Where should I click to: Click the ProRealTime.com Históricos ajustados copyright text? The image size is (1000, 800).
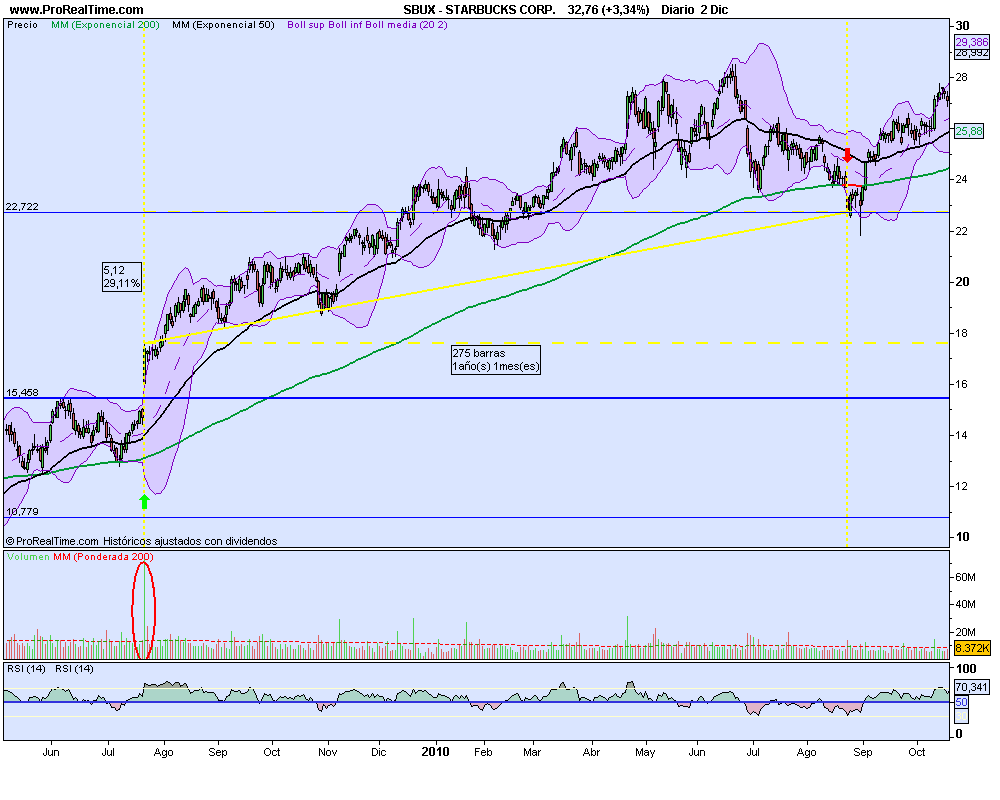142,541
